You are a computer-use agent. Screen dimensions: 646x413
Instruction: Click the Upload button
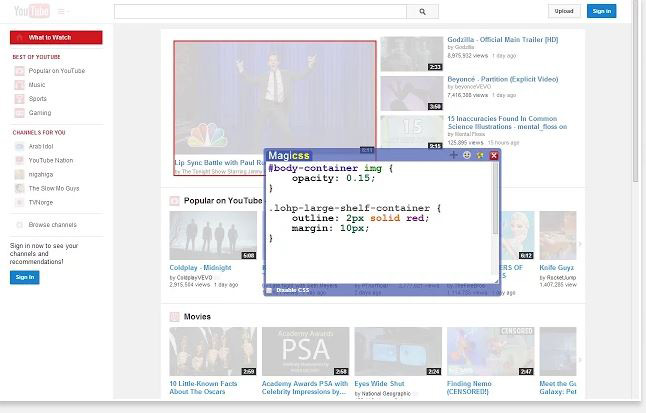tap(564, 11)
